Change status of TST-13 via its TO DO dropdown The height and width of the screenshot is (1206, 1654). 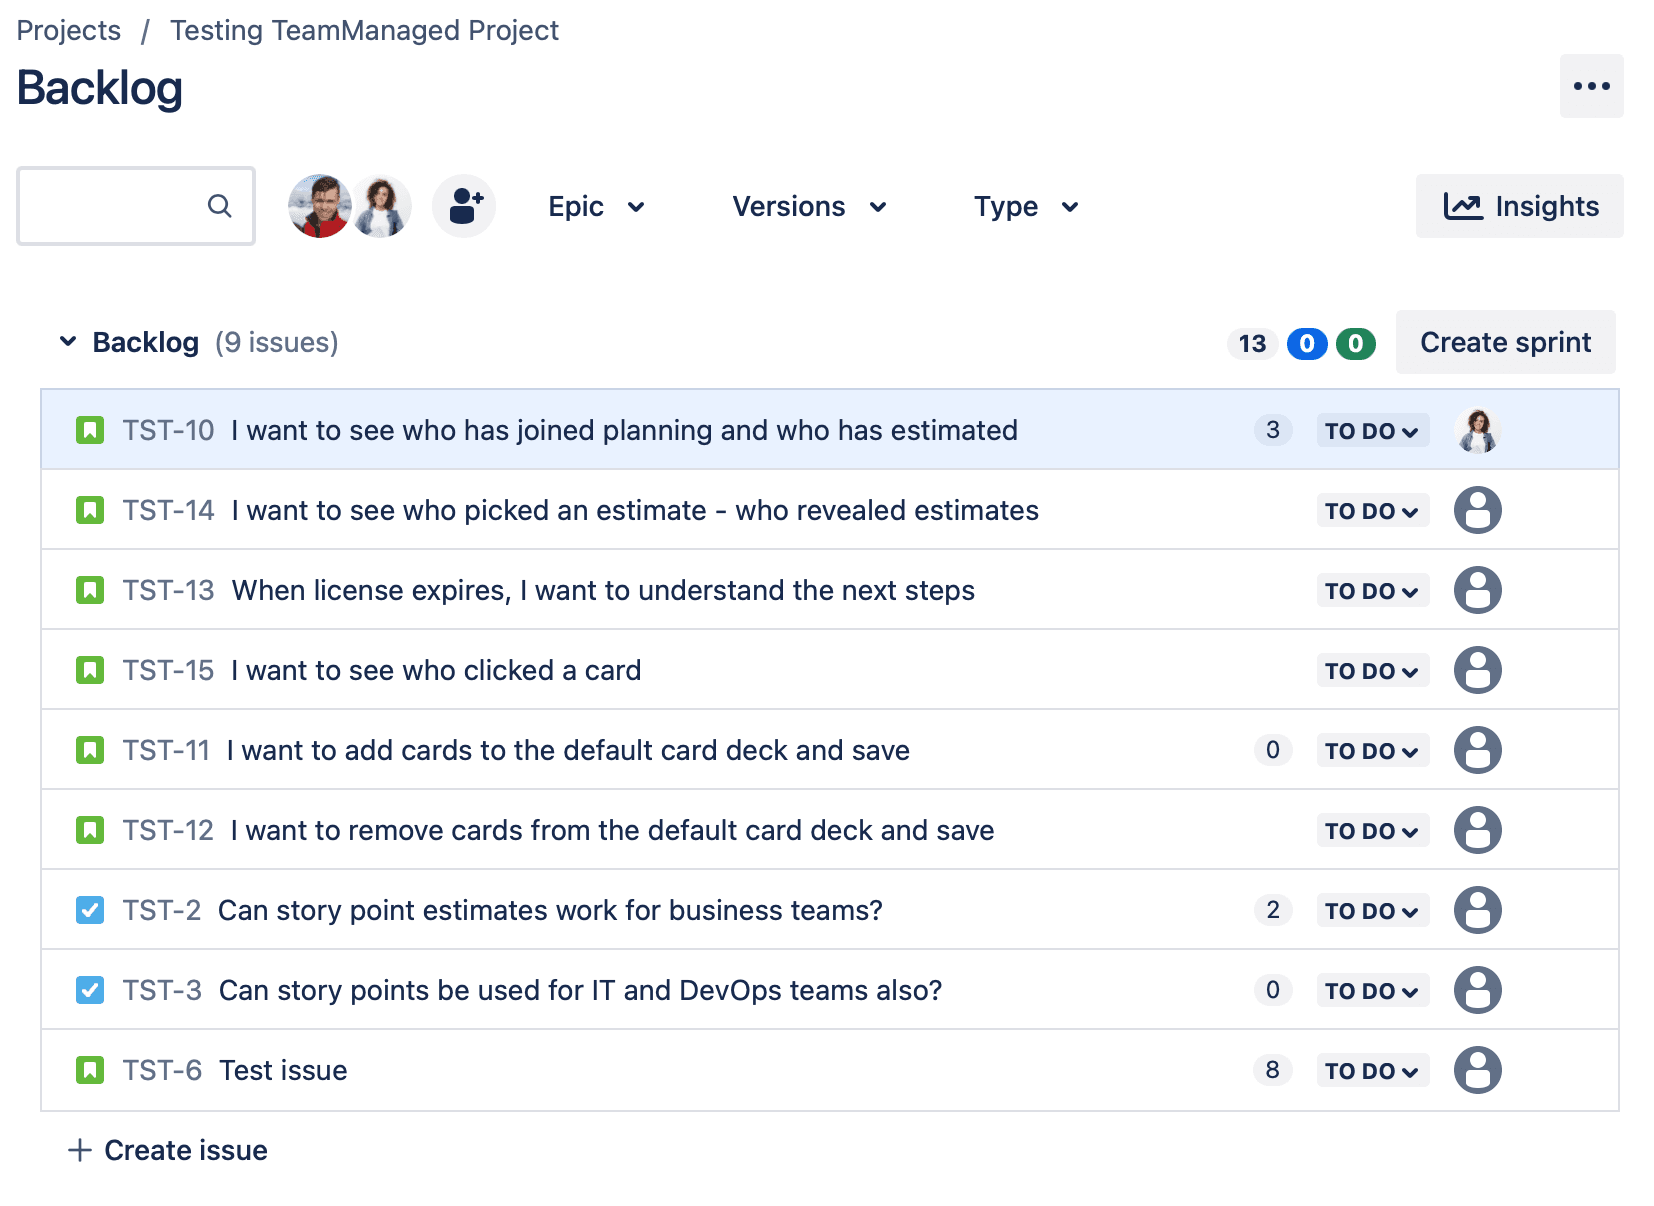pos(1372,590)
